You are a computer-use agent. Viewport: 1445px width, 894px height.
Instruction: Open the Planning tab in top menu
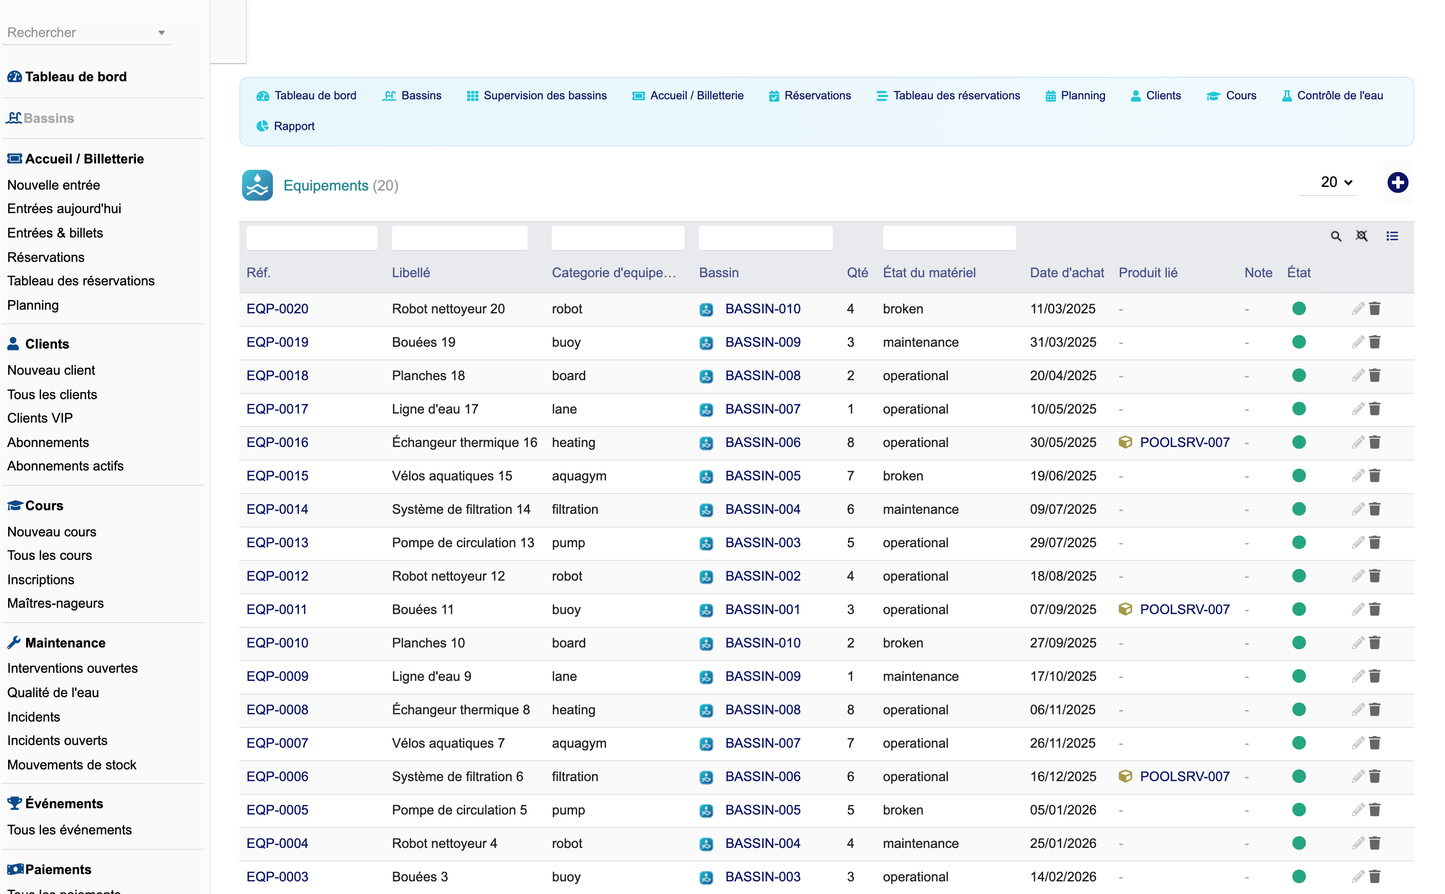pyautogui.click(x=1075, y=96)
